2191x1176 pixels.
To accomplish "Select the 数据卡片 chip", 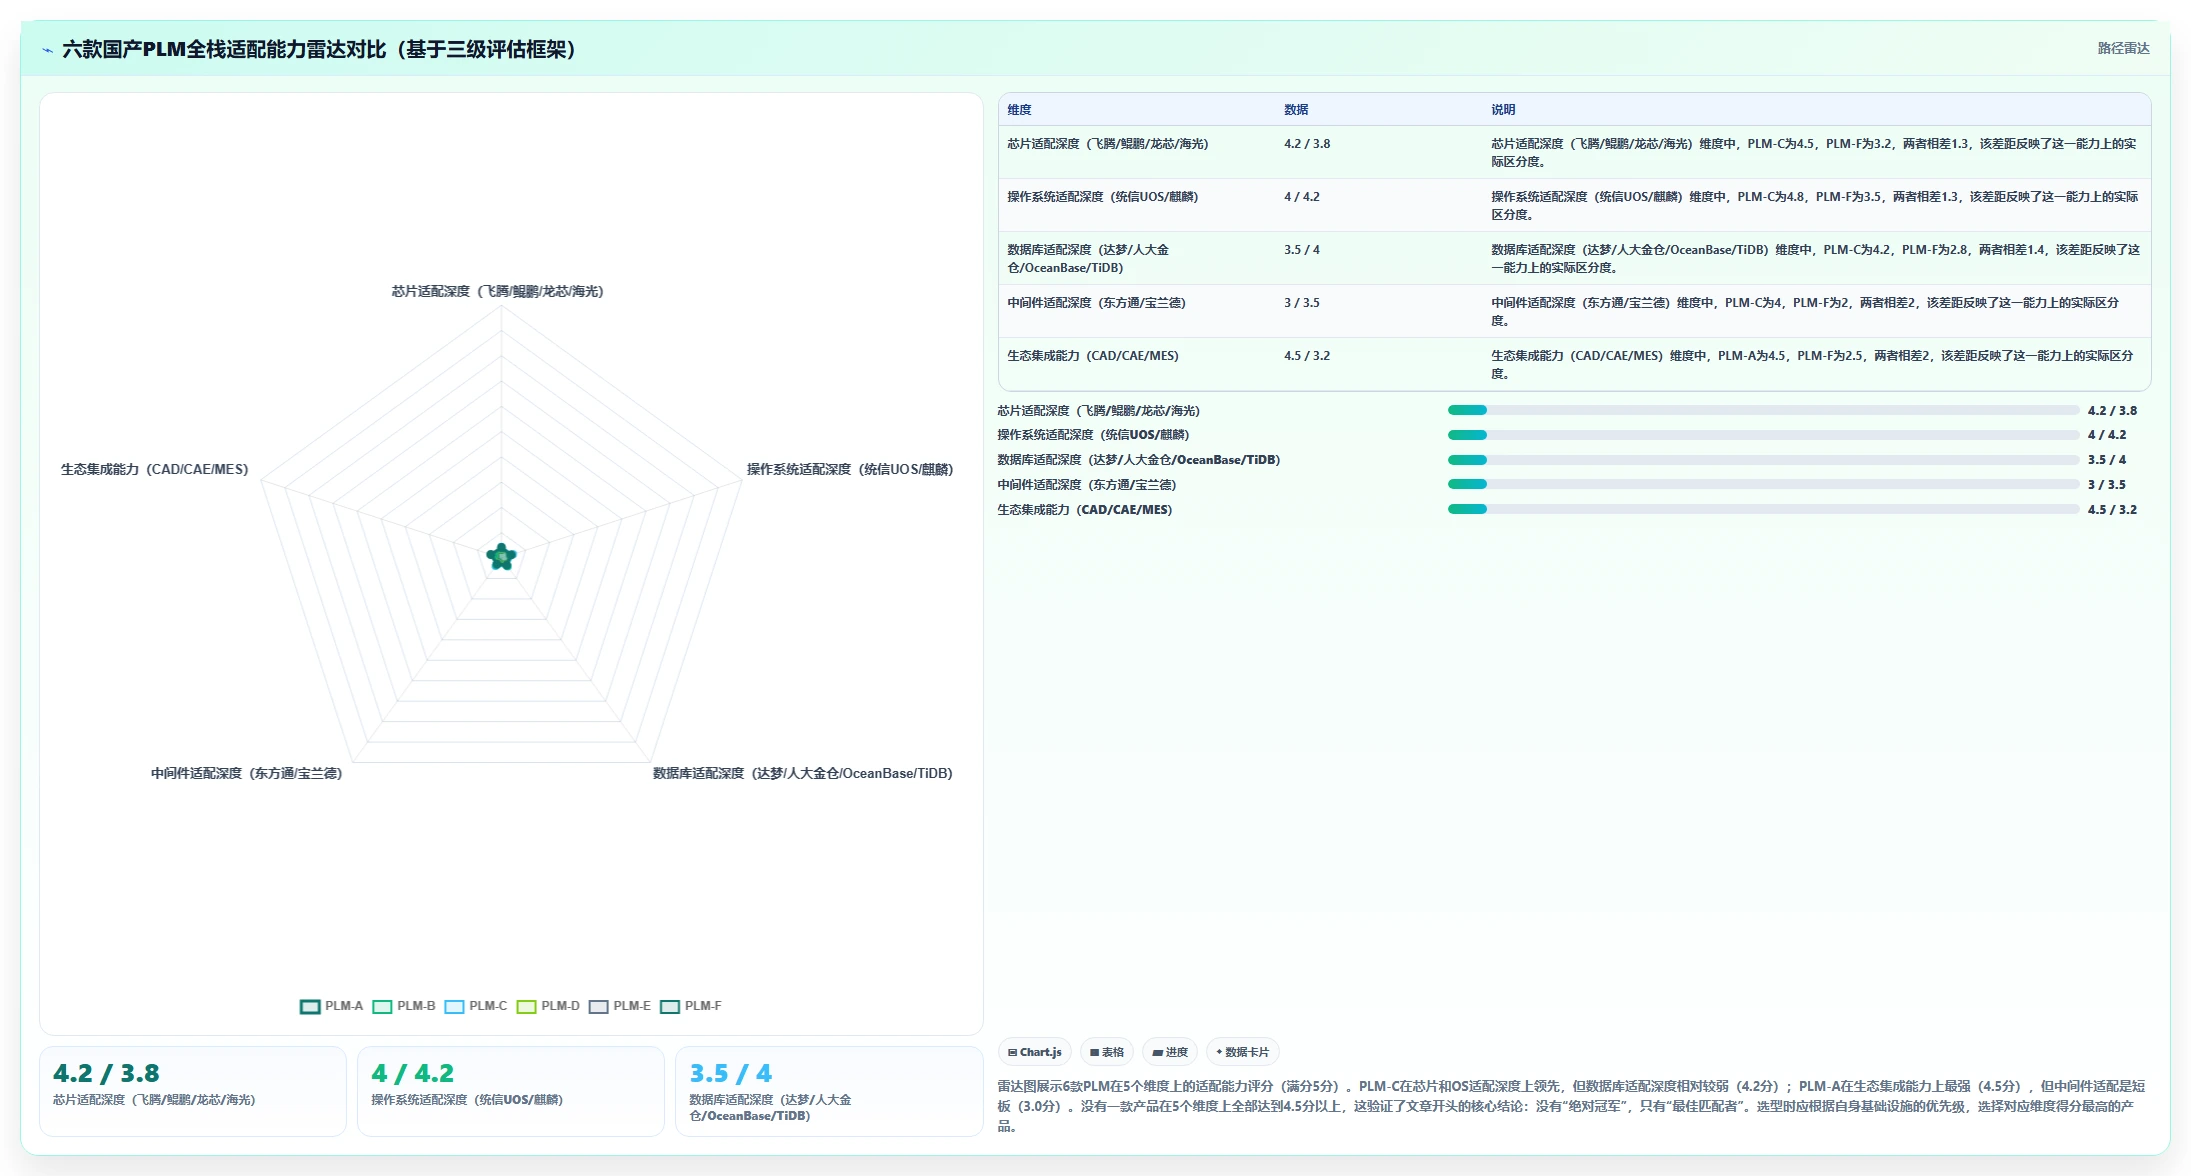I will (x=1243, y=1052).
